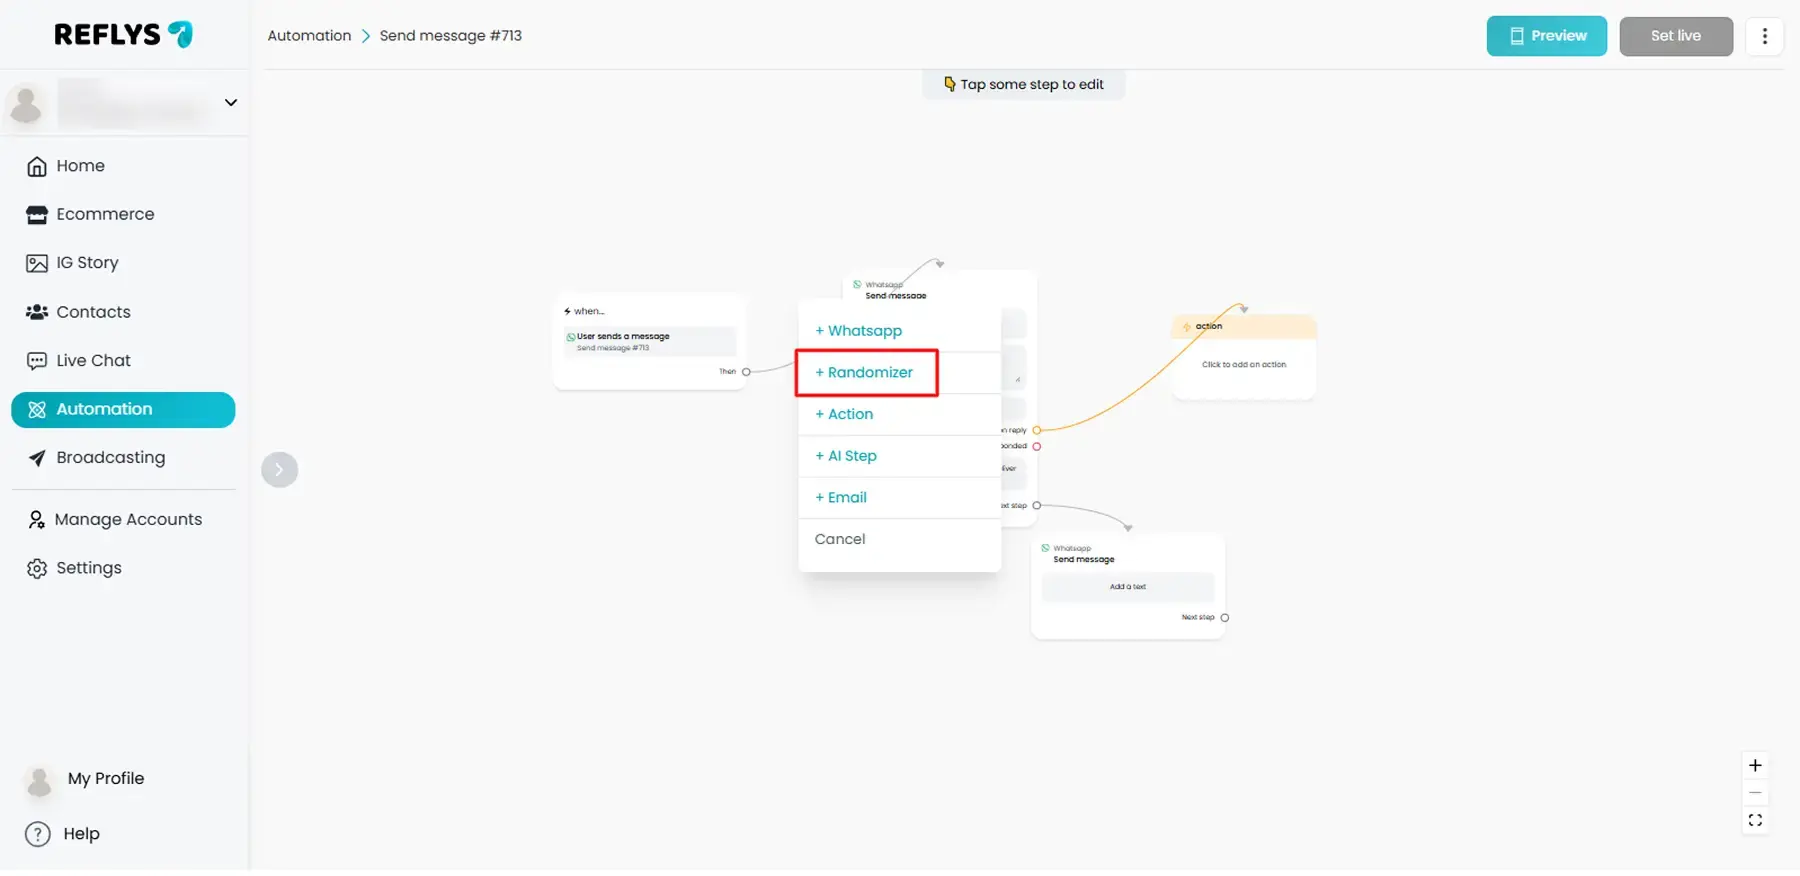Screen dimensions: 1800x876
Task: Choose + AI Step in menu
Action: click(x=846, y=456)
